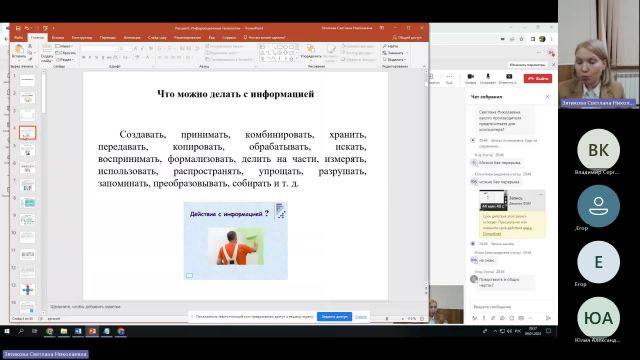Image resolution: width=640 pixels, height=360 pixels.
Task: Switch to the Конструктор ribbon tab
Action: [82, 37]
